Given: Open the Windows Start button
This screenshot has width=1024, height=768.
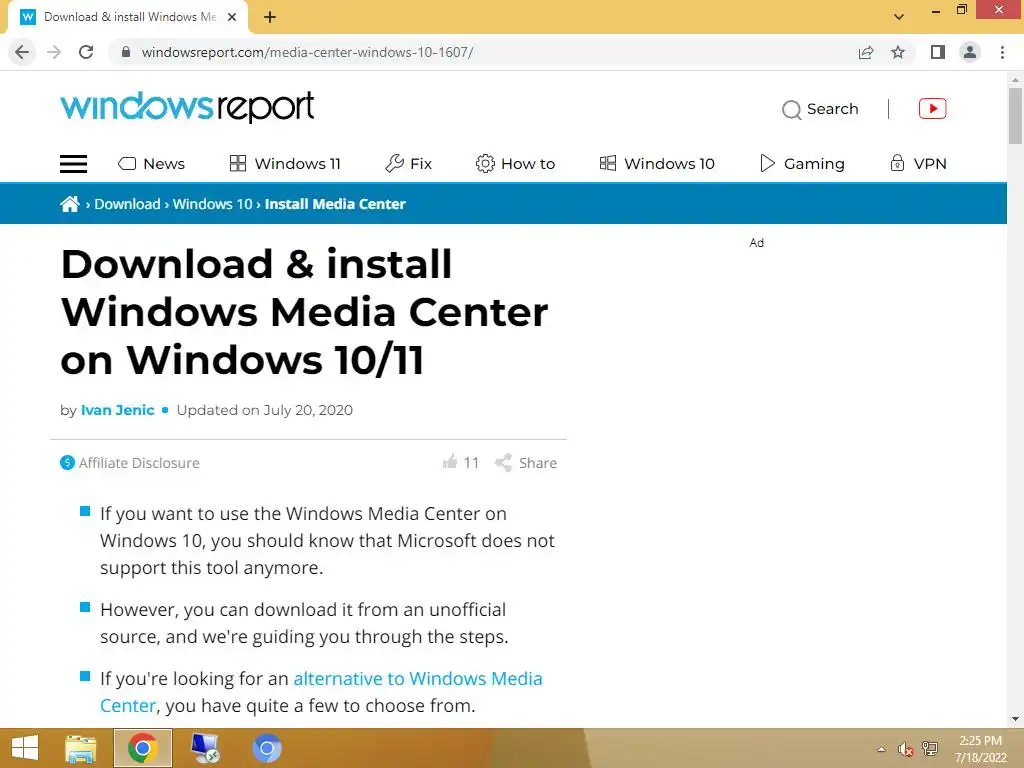Looking at the screenshot, I should [x=25, y=748].
